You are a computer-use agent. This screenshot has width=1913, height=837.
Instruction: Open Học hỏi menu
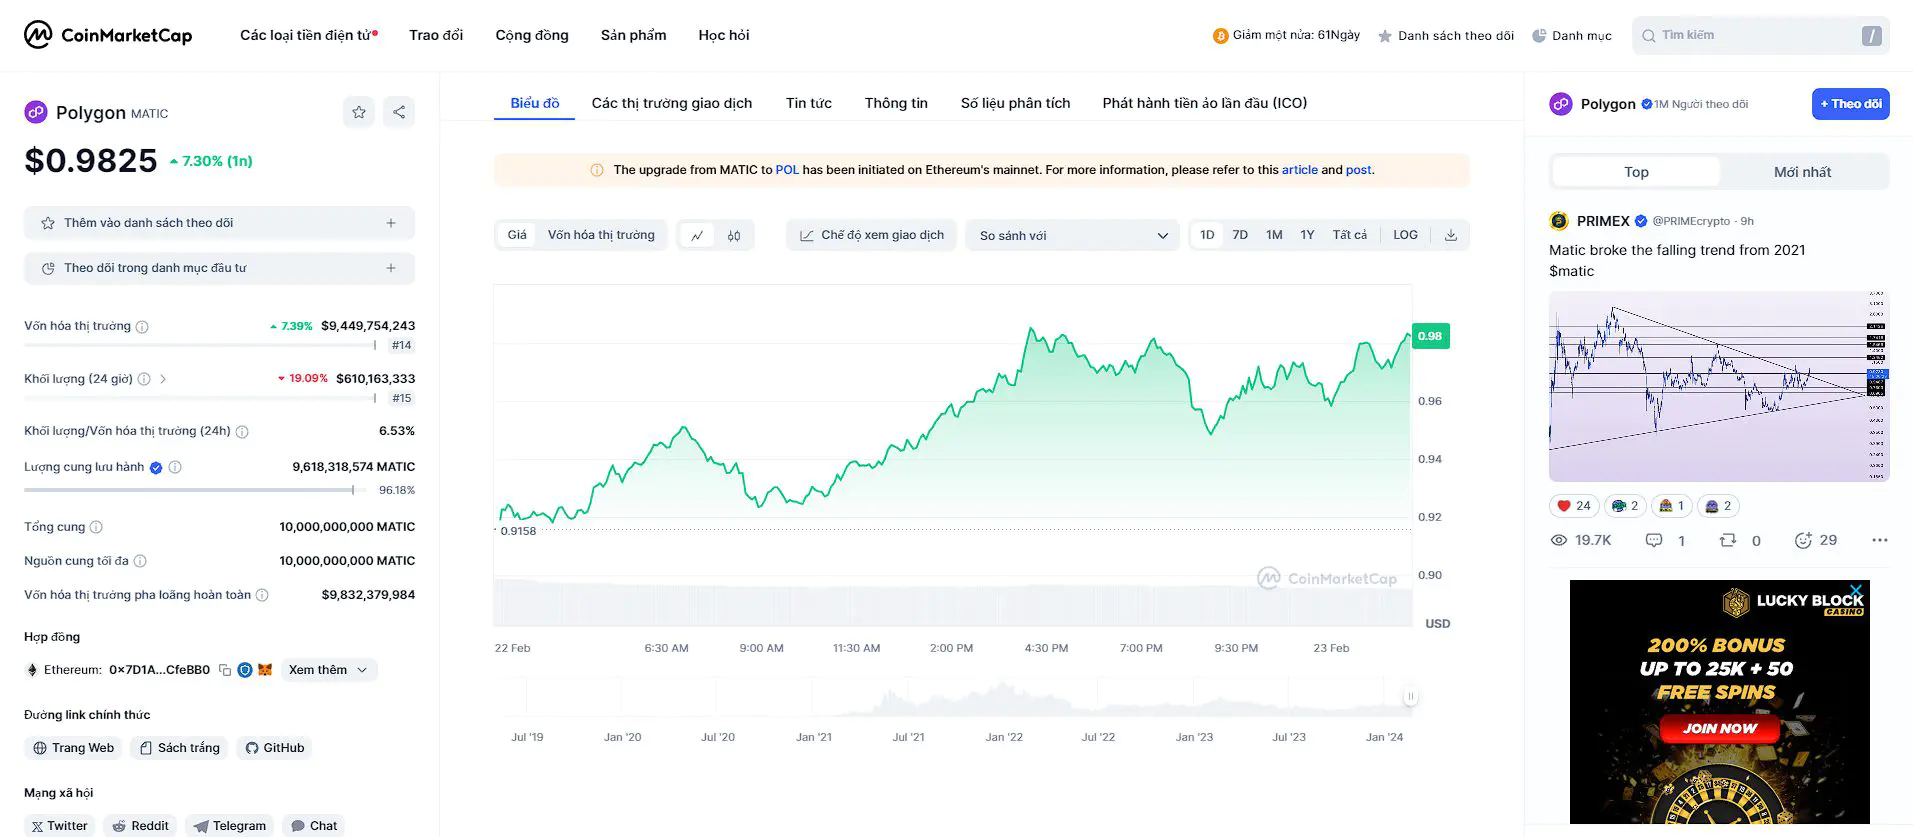pos(724,35)
